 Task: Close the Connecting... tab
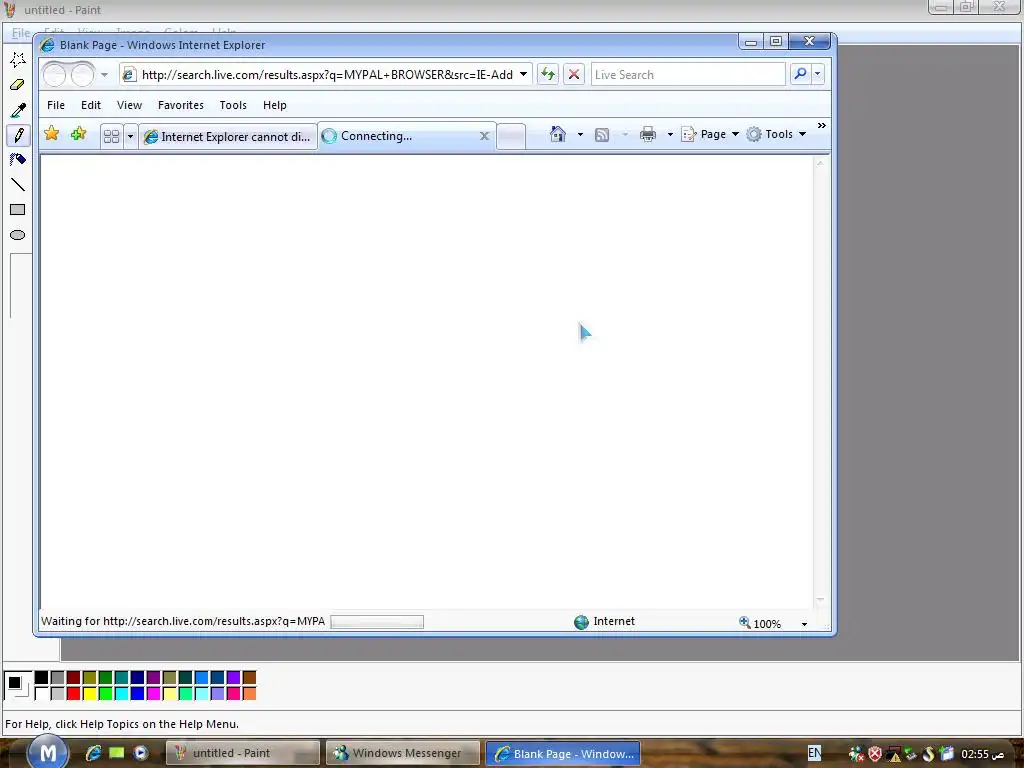(485, 136)
